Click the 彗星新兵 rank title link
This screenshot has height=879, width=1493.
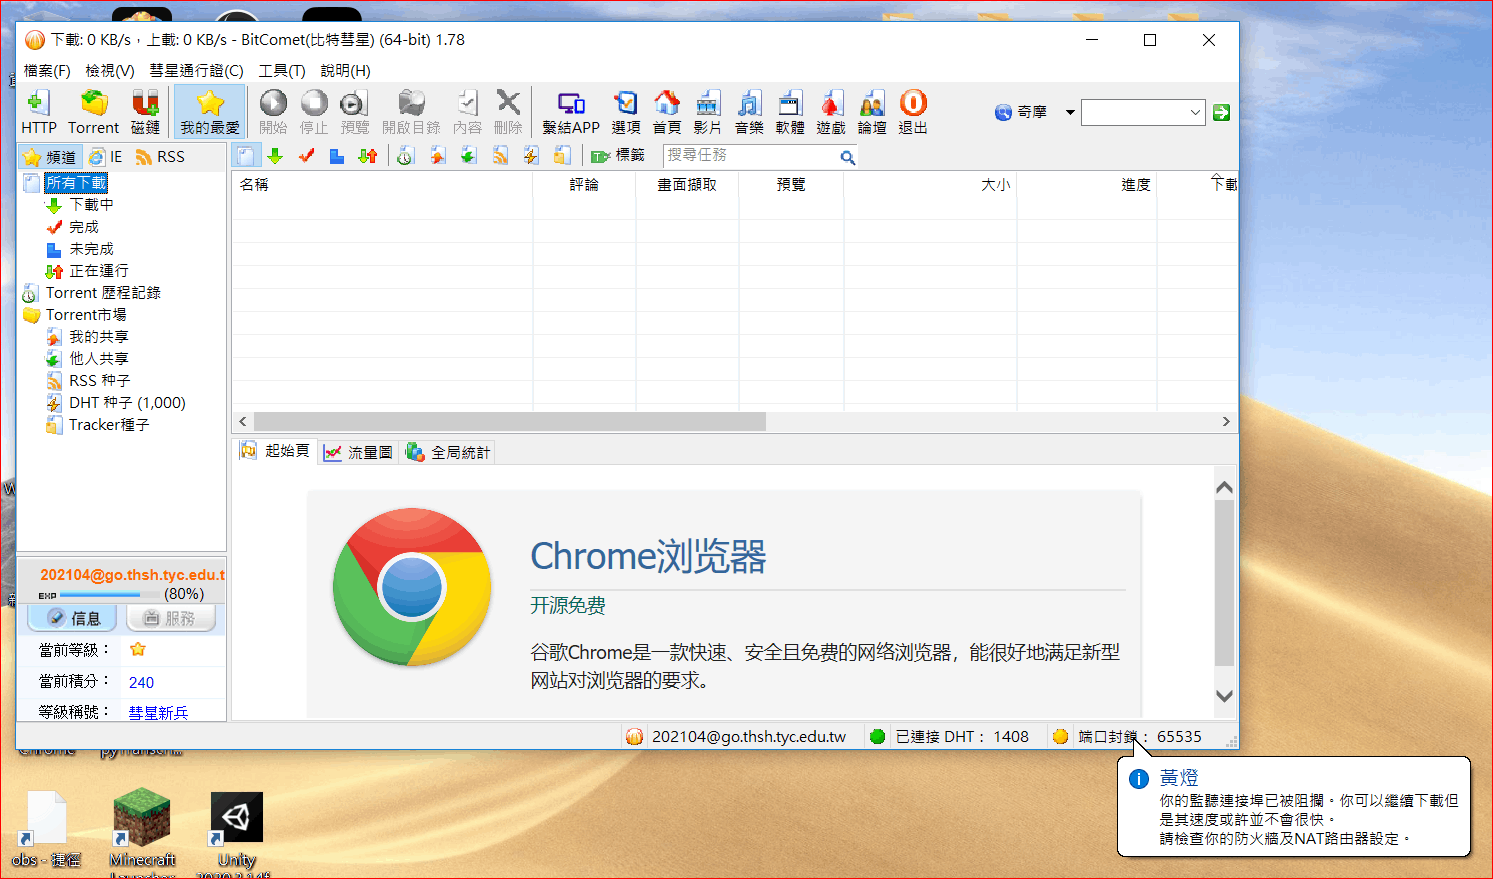[x=158, y=712]
